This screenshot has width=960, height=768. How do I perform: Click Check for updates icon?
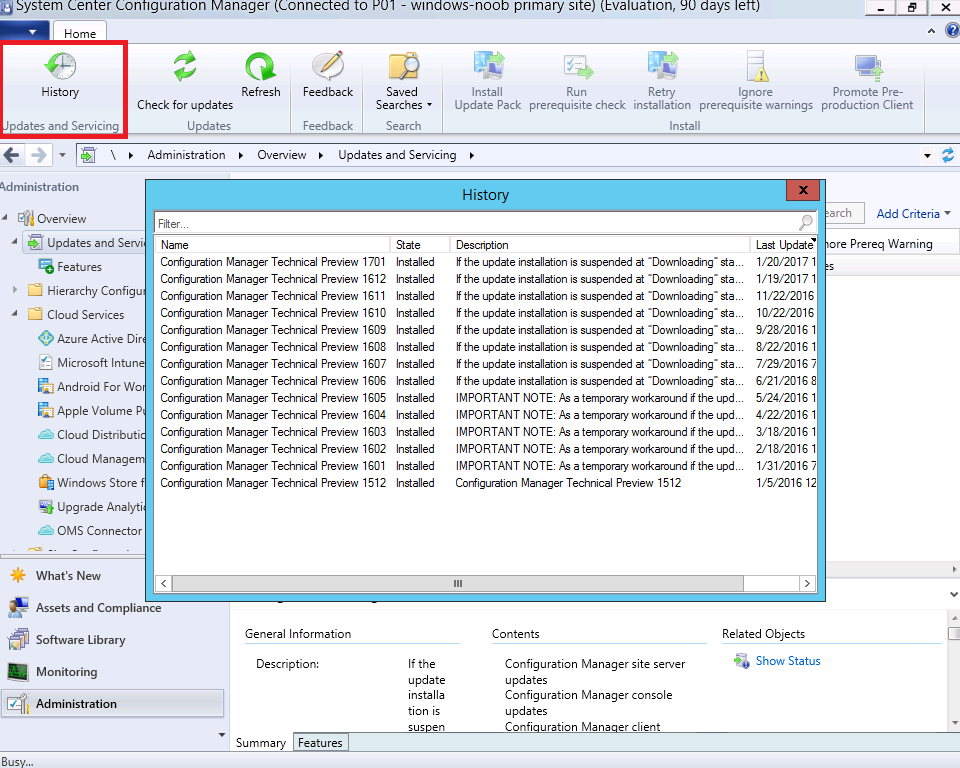click(x=184, y=66)
